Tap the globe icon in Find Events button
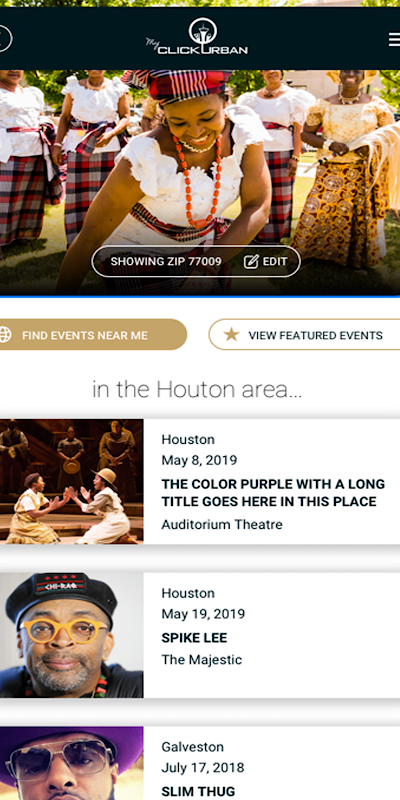 5,335
